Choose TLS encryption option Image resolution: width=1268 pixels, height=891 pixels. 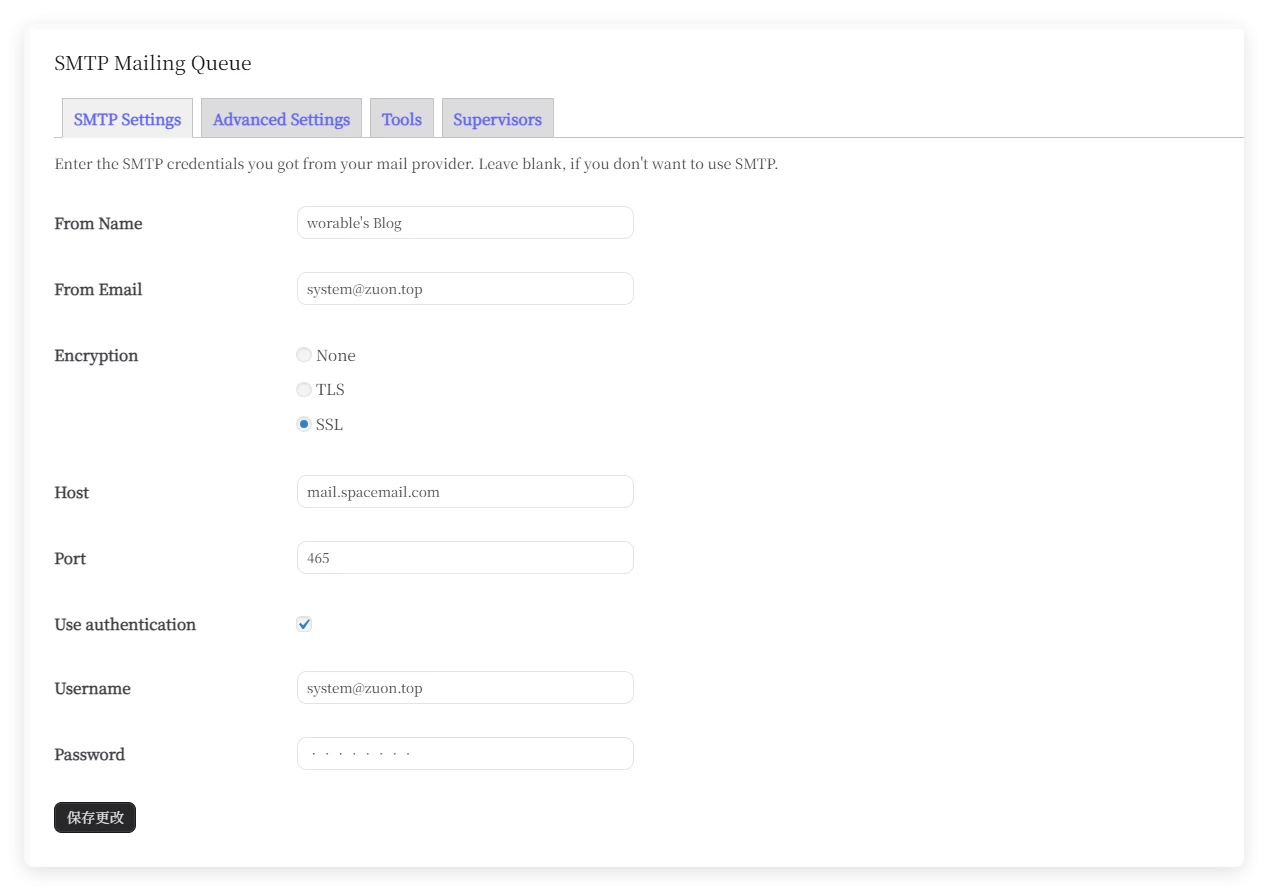click(x=304, y=389)
